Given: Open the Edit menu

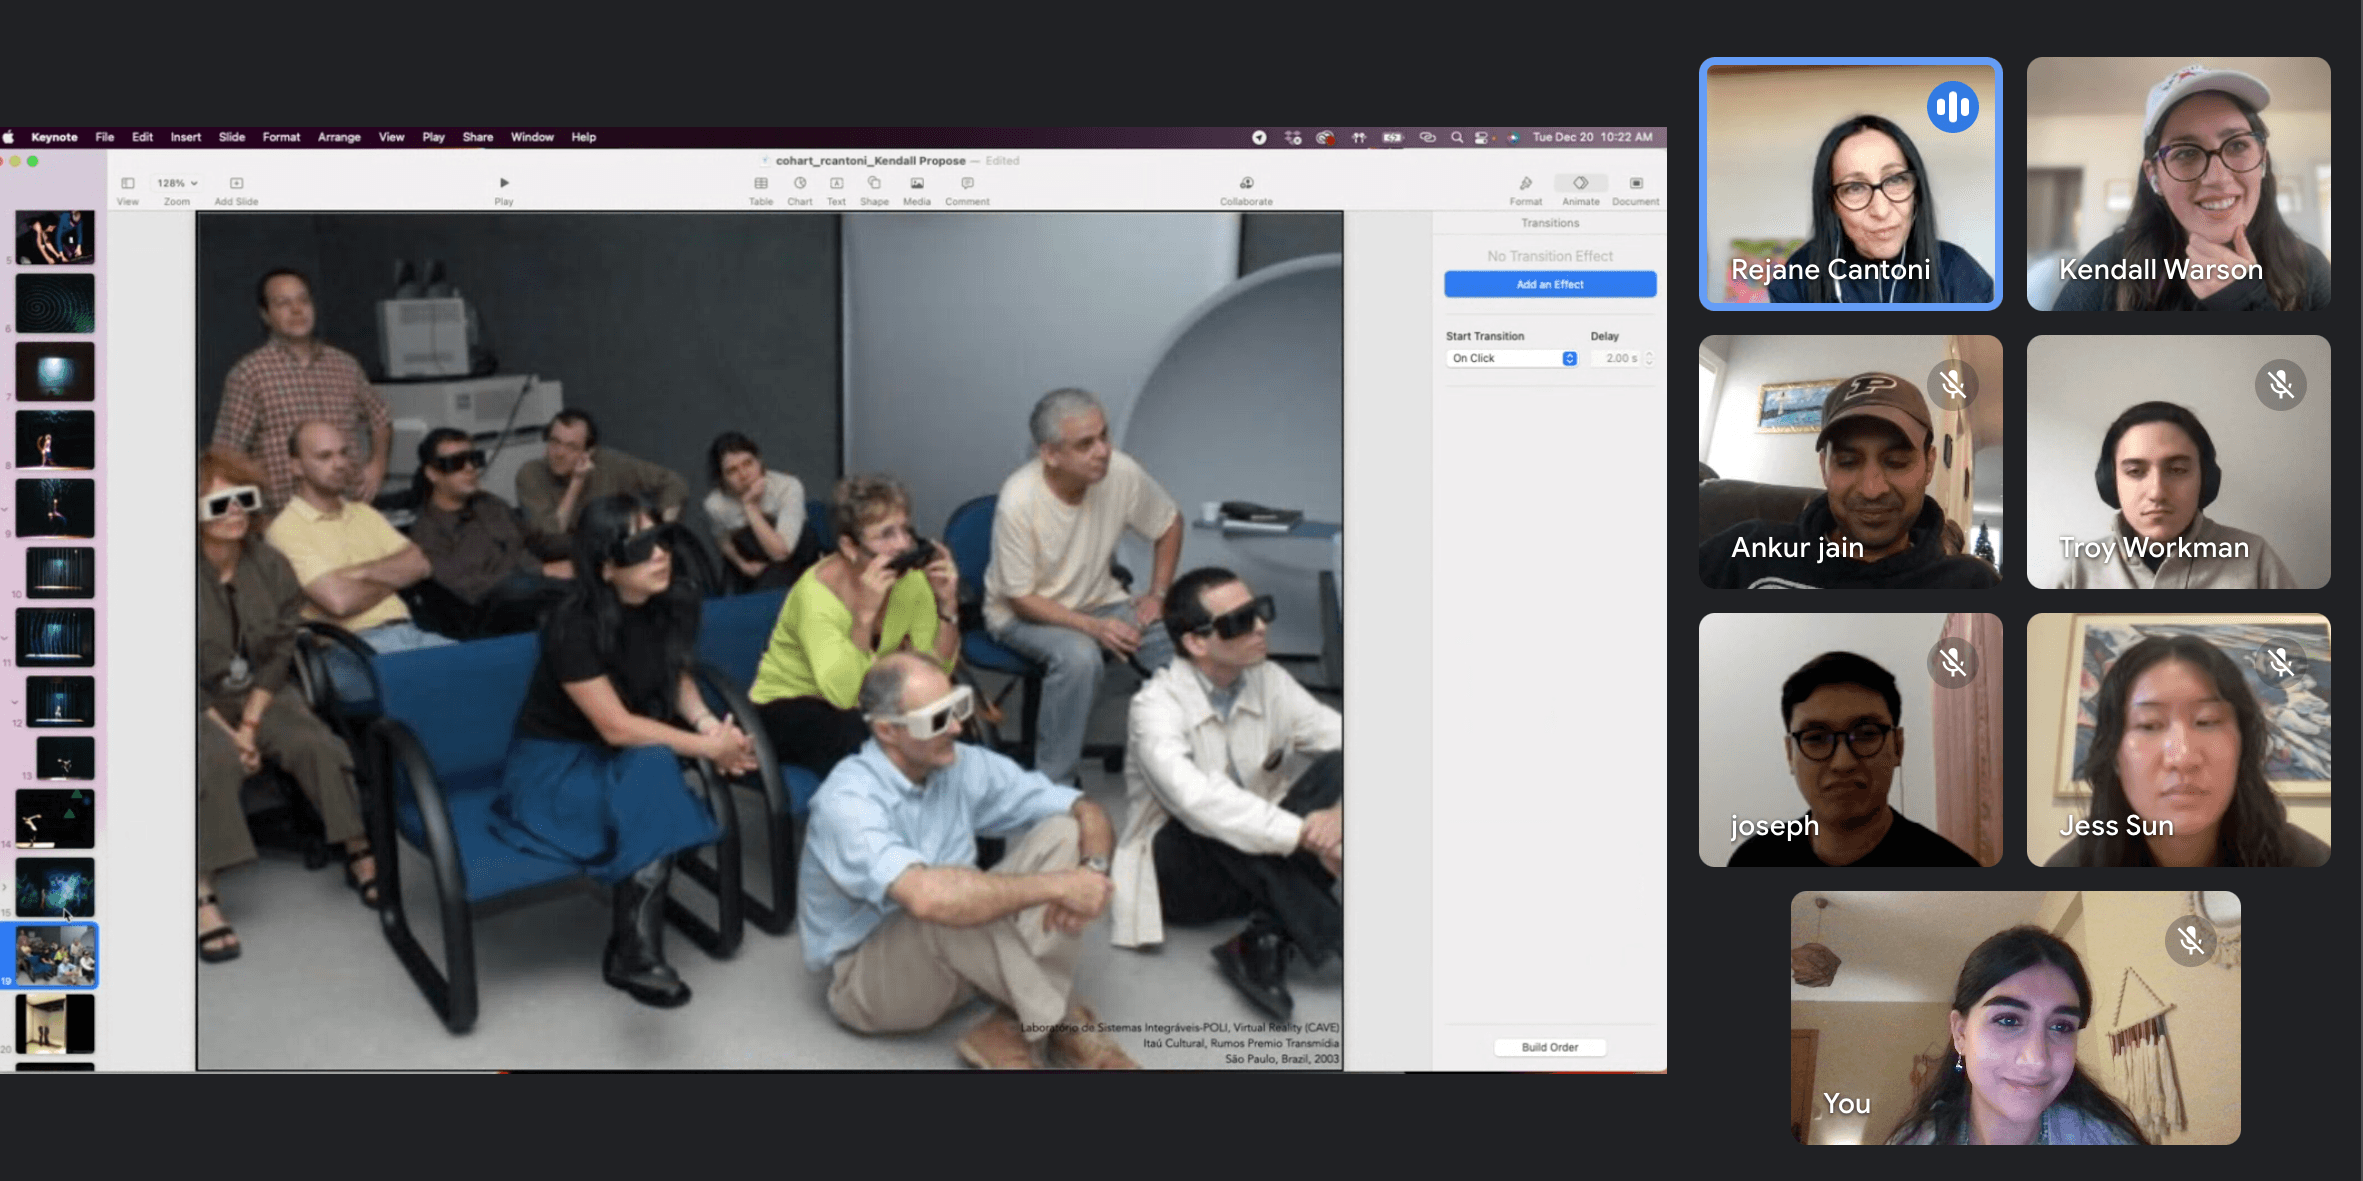Looking at the screenshot, I should (143, 137).
